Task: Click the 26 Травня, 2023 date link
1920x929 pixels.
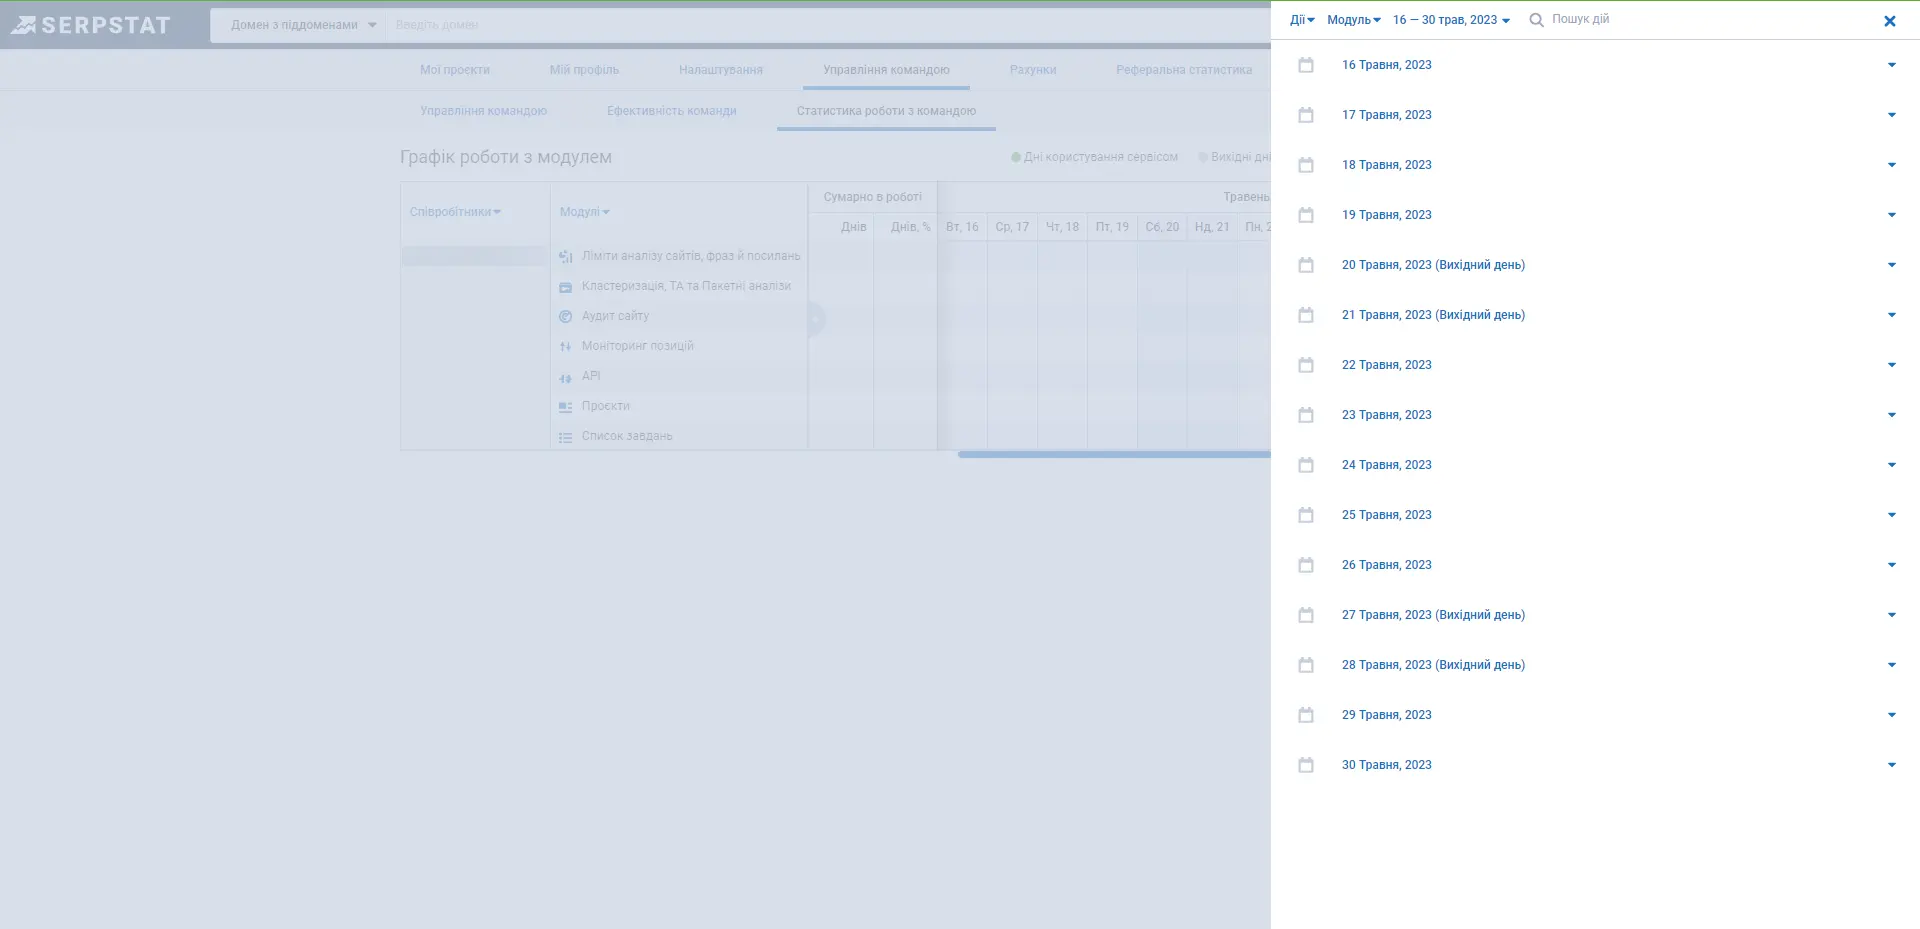Action: (x=1386, y=565)
